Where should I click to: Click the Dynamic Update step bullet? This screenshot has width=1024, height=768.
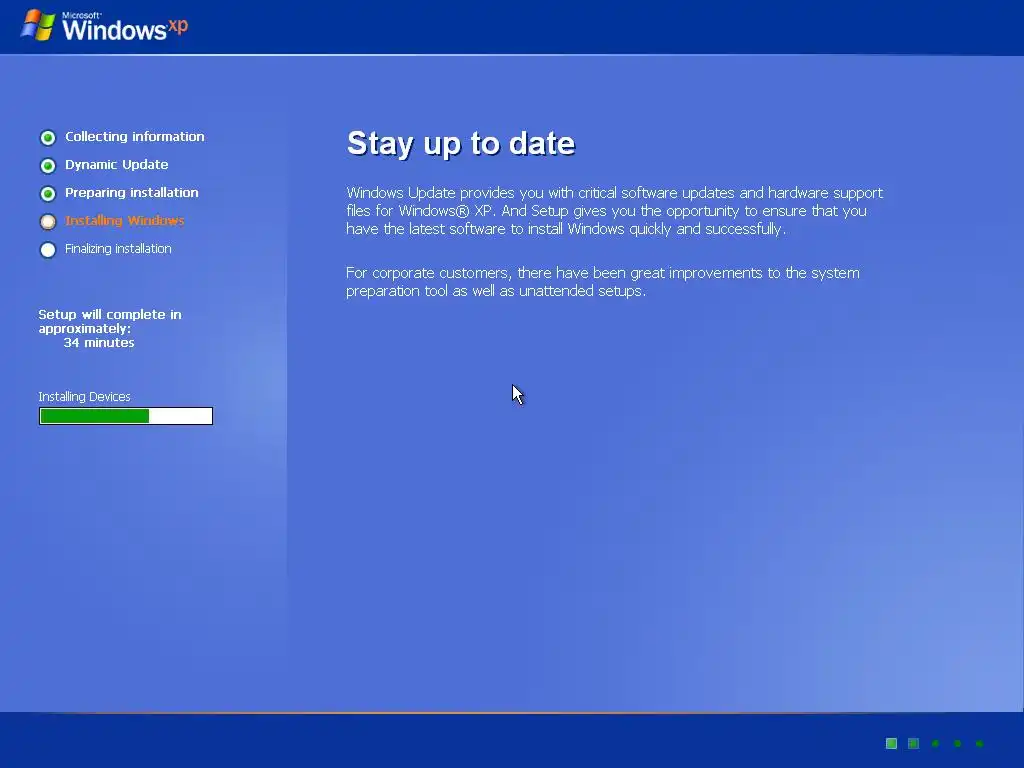48,165
